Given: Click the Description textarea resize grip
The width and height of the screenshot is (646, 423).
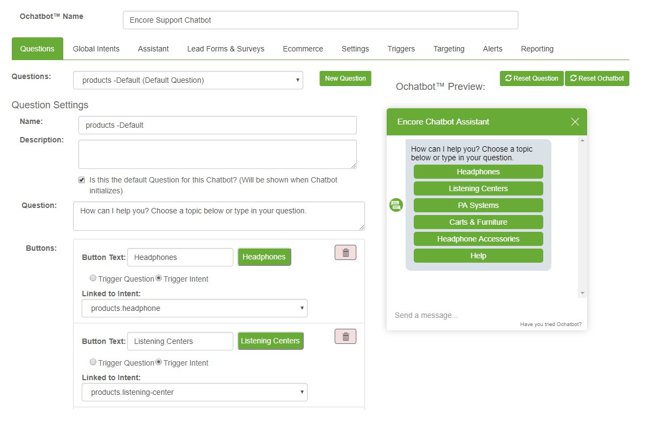Looking at the screenshot, I should pyautogui.click(x=354, y=166).
